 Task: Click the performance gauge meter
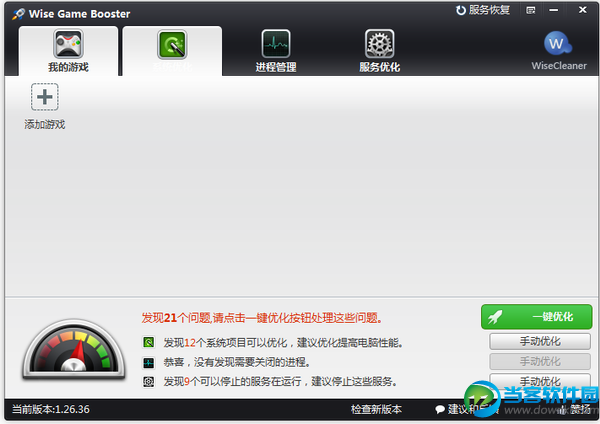click(x=74, y=349)
